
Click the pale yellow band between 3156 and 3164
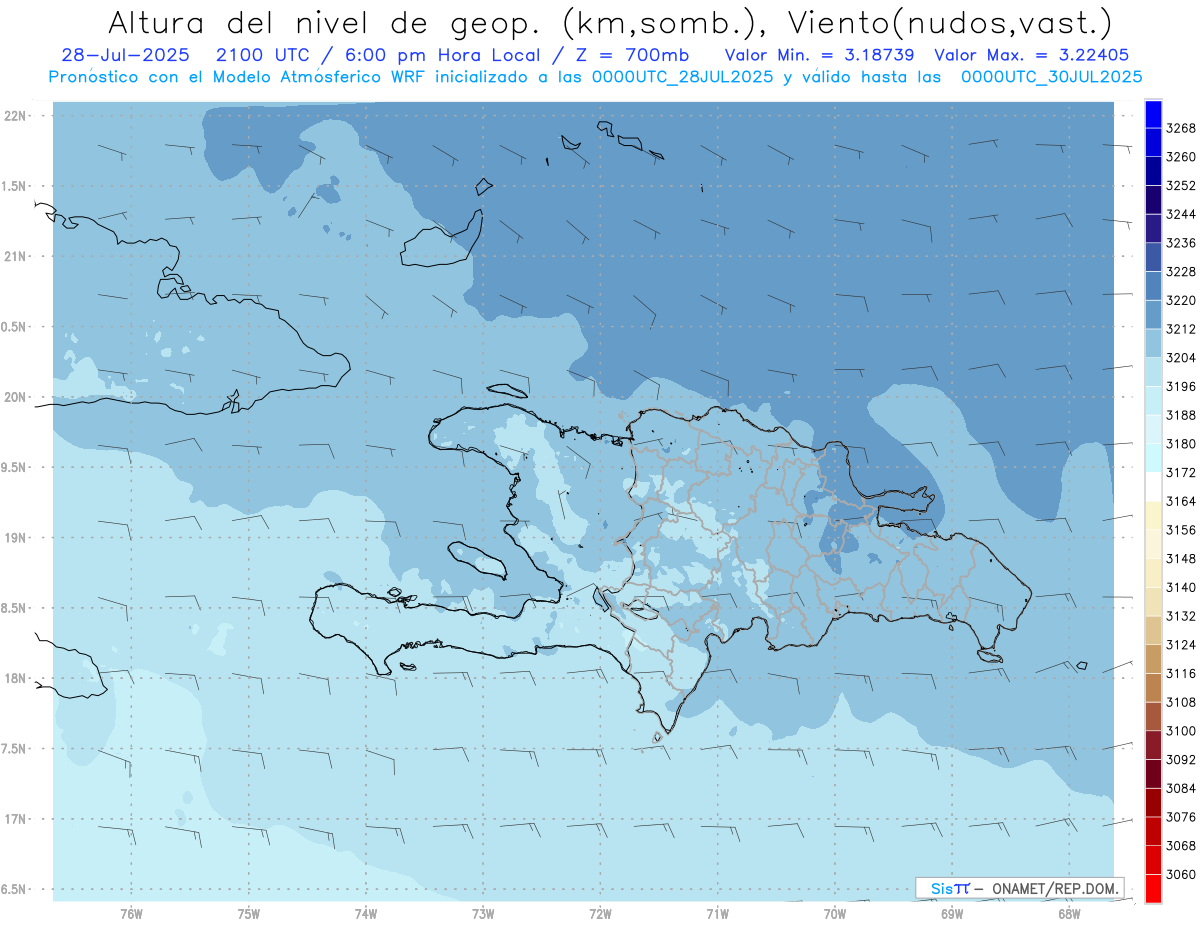1153,515
